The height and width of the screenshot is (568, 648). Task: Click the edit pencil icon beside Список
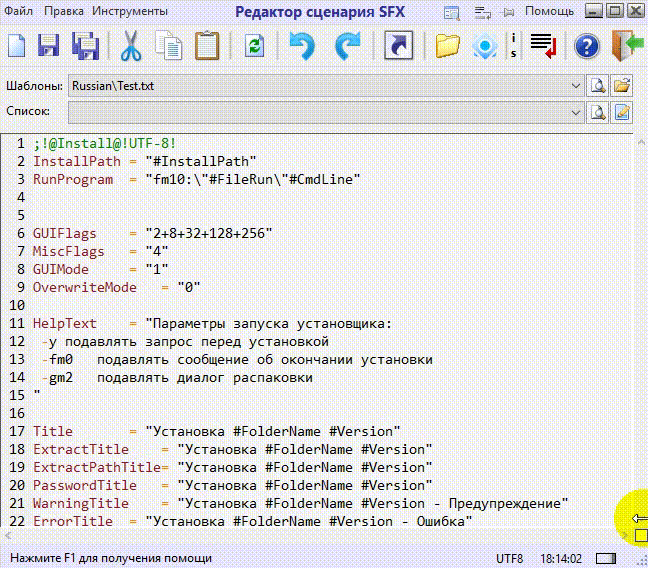tap(622, 112)
